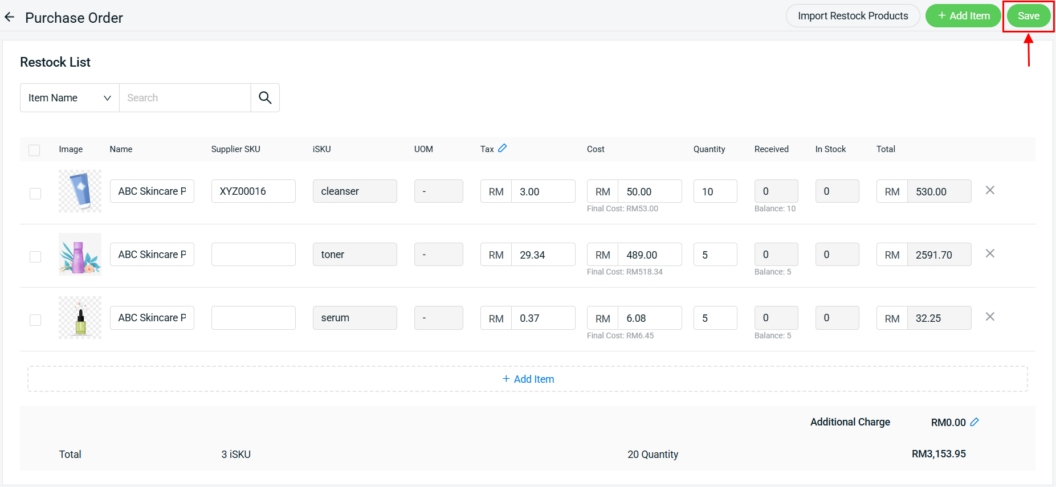The width and height of the screenshot is (1056, 487).
Task: Edit tax using the pencil icon
Action: [x=502, y=149]
